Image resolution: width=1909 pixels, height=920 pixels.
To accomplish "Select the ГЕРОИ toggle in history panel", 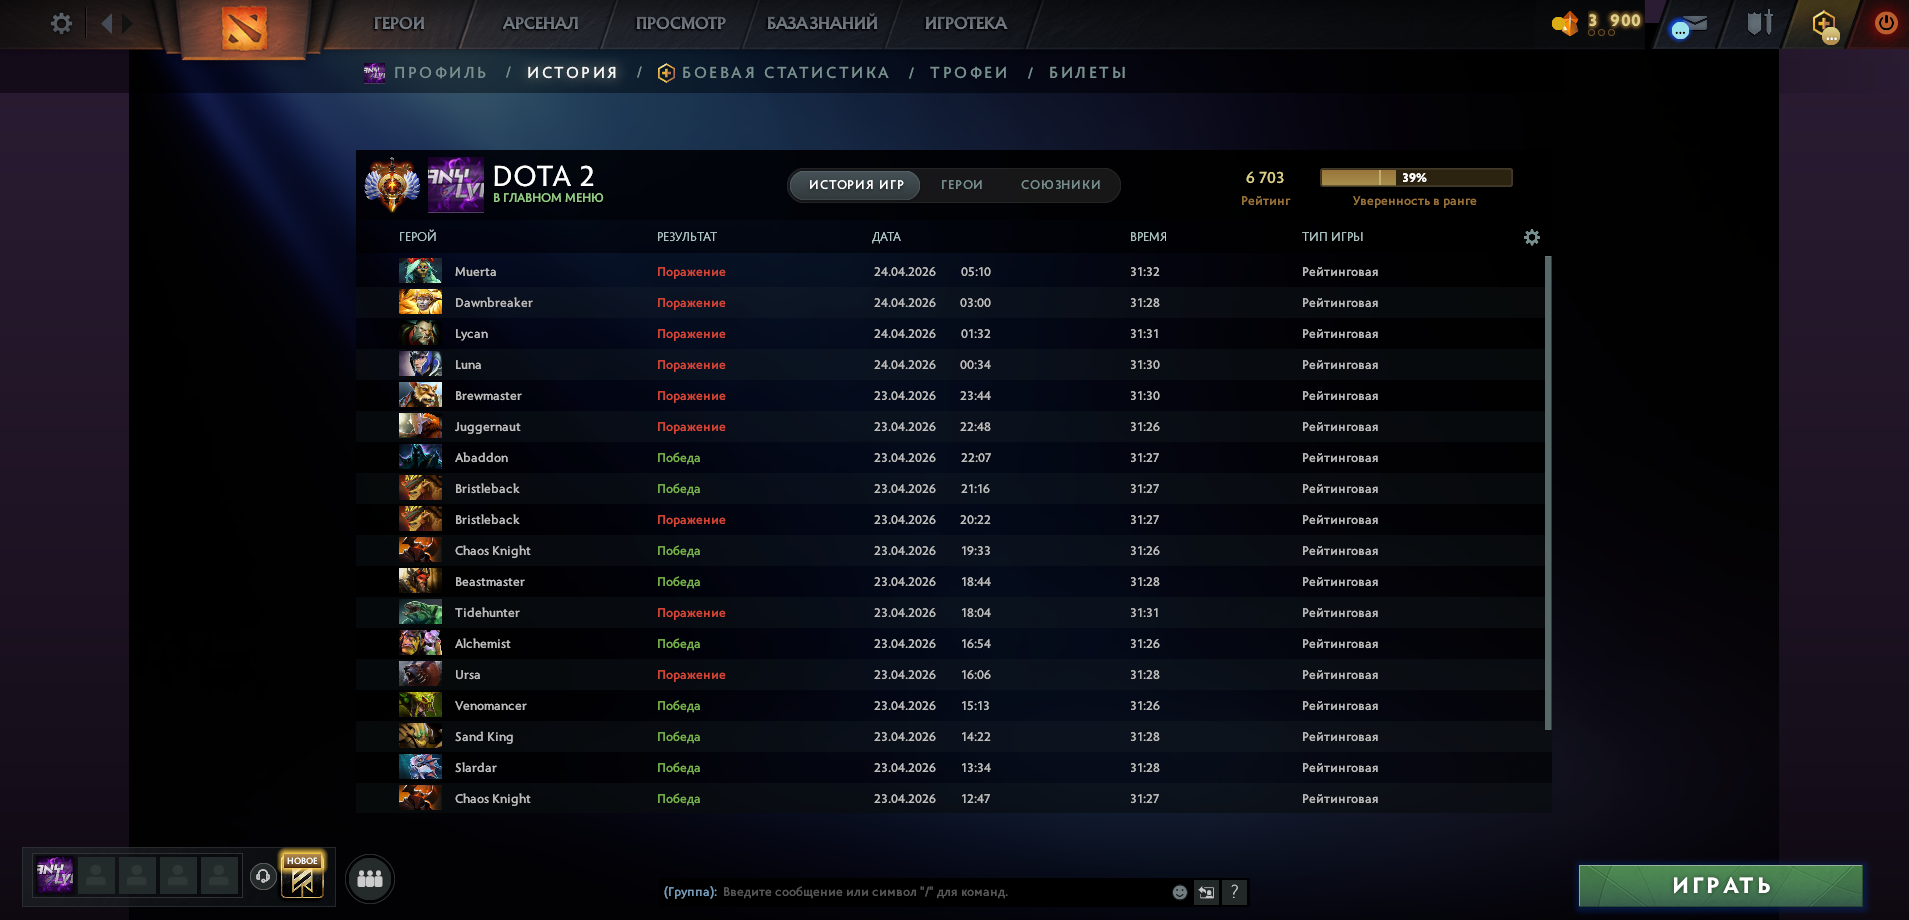I will coord(962,185).
